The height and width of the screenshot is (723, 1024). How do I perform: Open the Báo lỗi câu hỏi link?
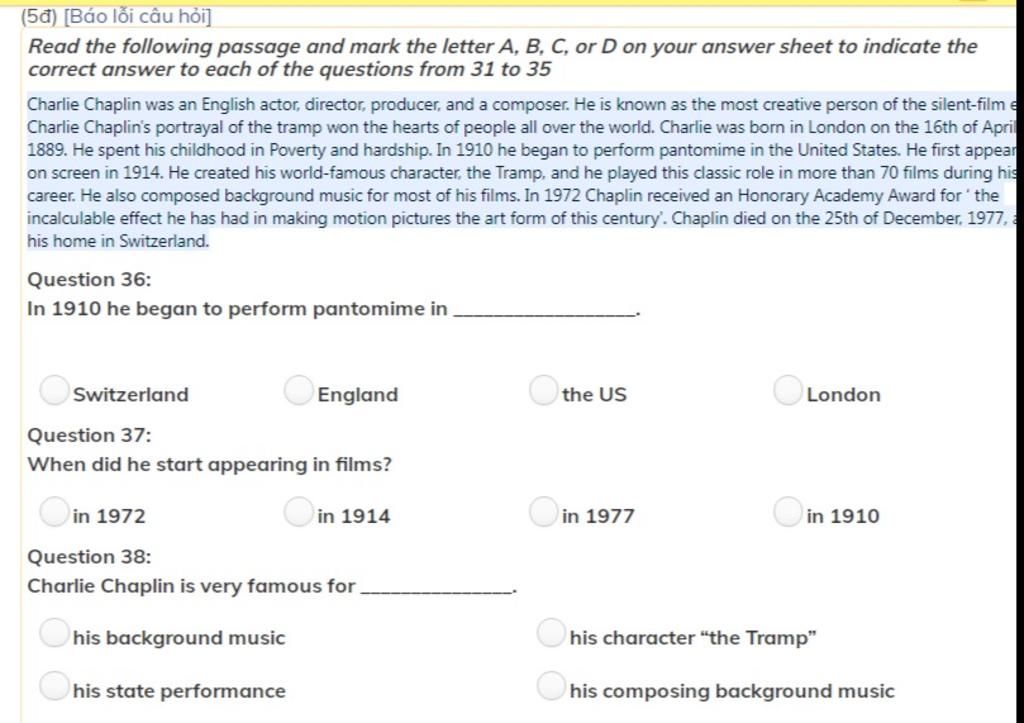(x=138, y=16)
